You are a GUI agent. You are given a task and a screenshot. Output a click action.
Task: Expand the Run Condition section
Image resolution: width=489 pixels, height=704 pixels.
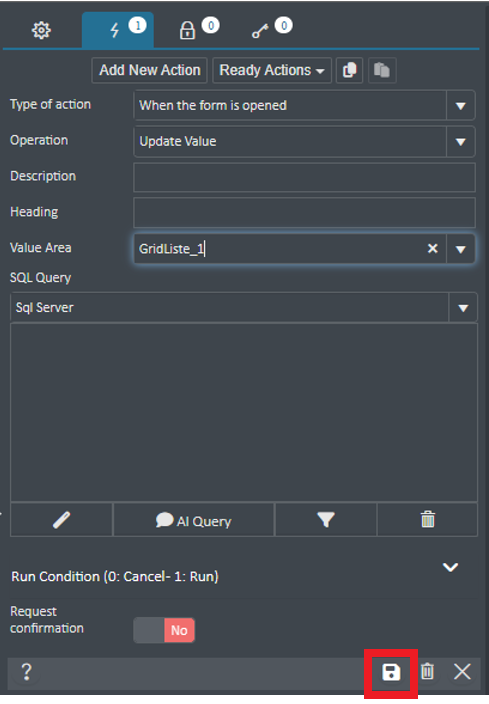click(x=450, y=567)
